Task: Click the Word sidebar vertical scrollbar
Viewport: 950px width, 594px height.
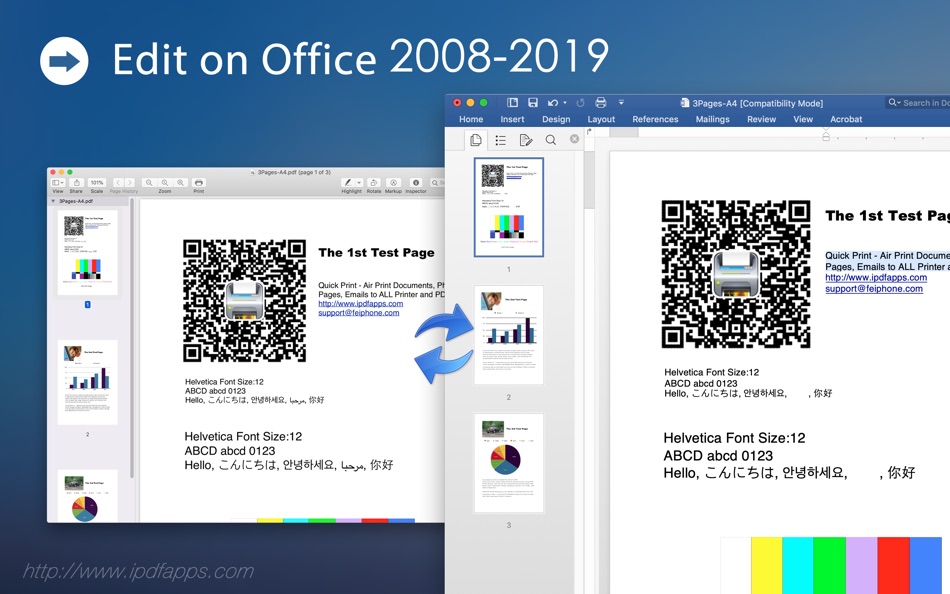Action: coord(588,182)
